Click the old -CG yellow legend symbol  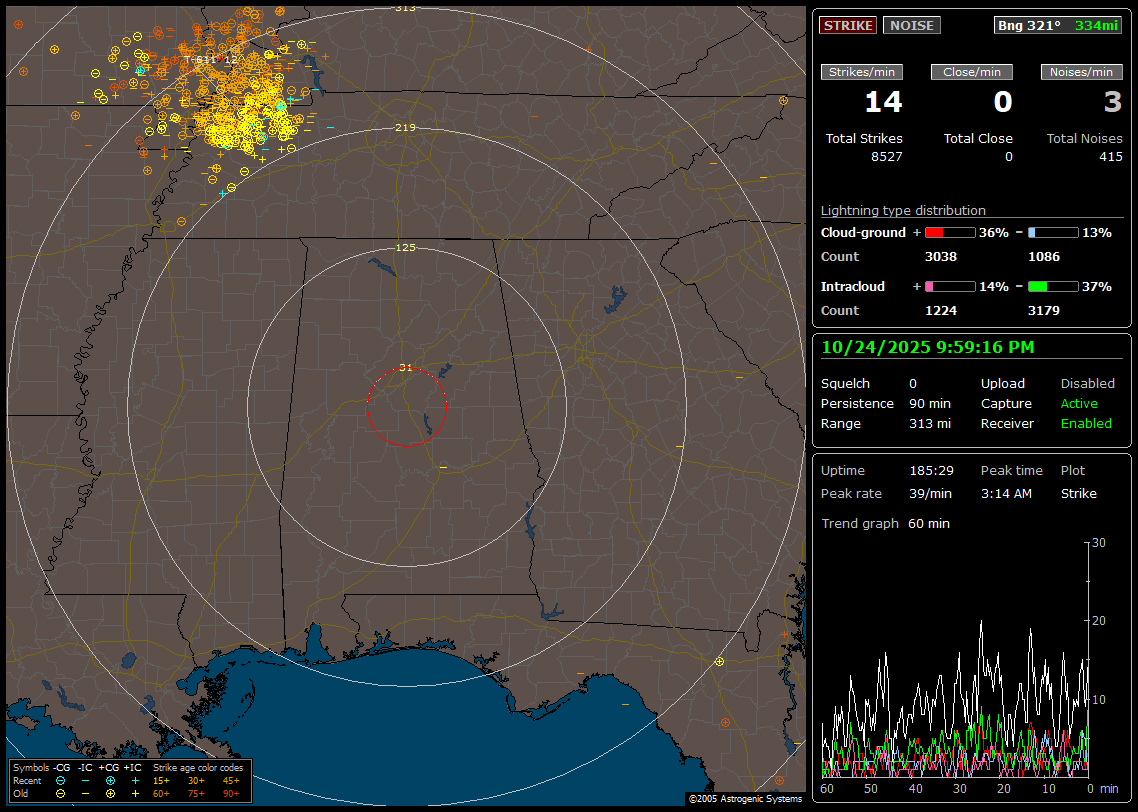click(x=60, y=793)
